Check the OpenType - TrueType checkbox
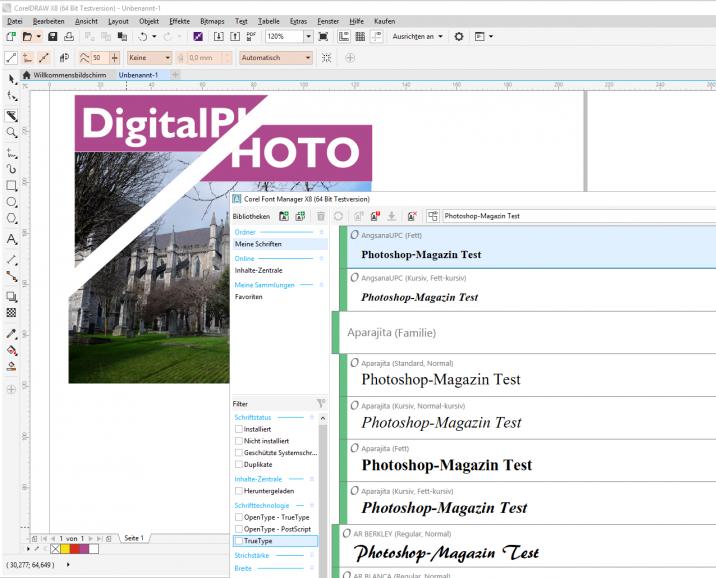 click(x=238, y=517)
